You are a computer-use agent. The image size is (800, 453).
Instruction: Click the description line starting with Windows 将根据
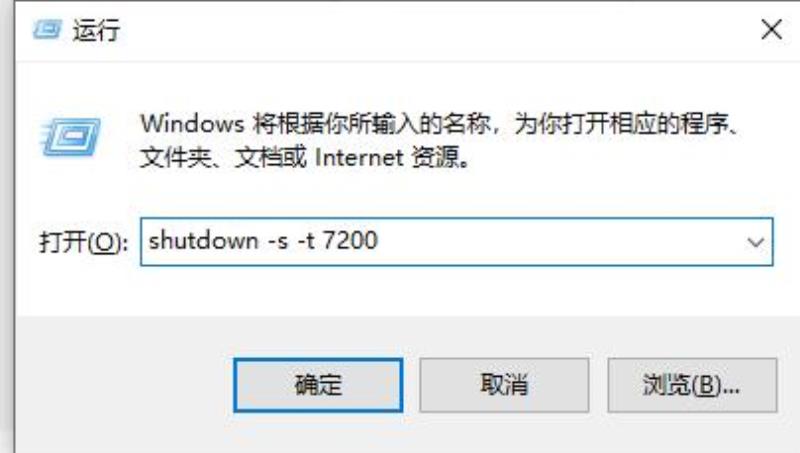coord(440,124)
